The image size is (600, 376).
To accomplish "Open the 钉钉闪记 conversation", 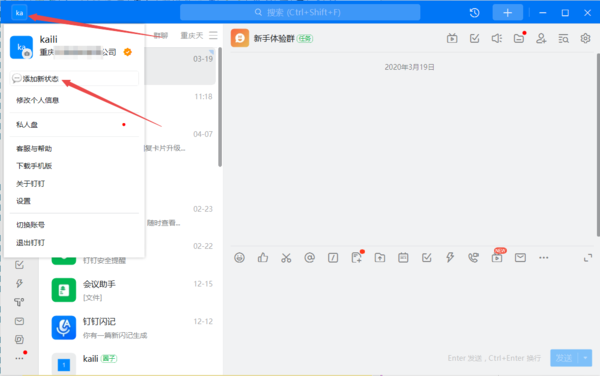I will (x=132, y=328).
